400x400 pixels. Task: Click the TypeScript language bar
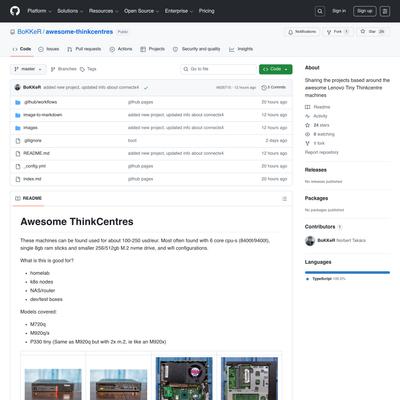click(x=347, y=272)
